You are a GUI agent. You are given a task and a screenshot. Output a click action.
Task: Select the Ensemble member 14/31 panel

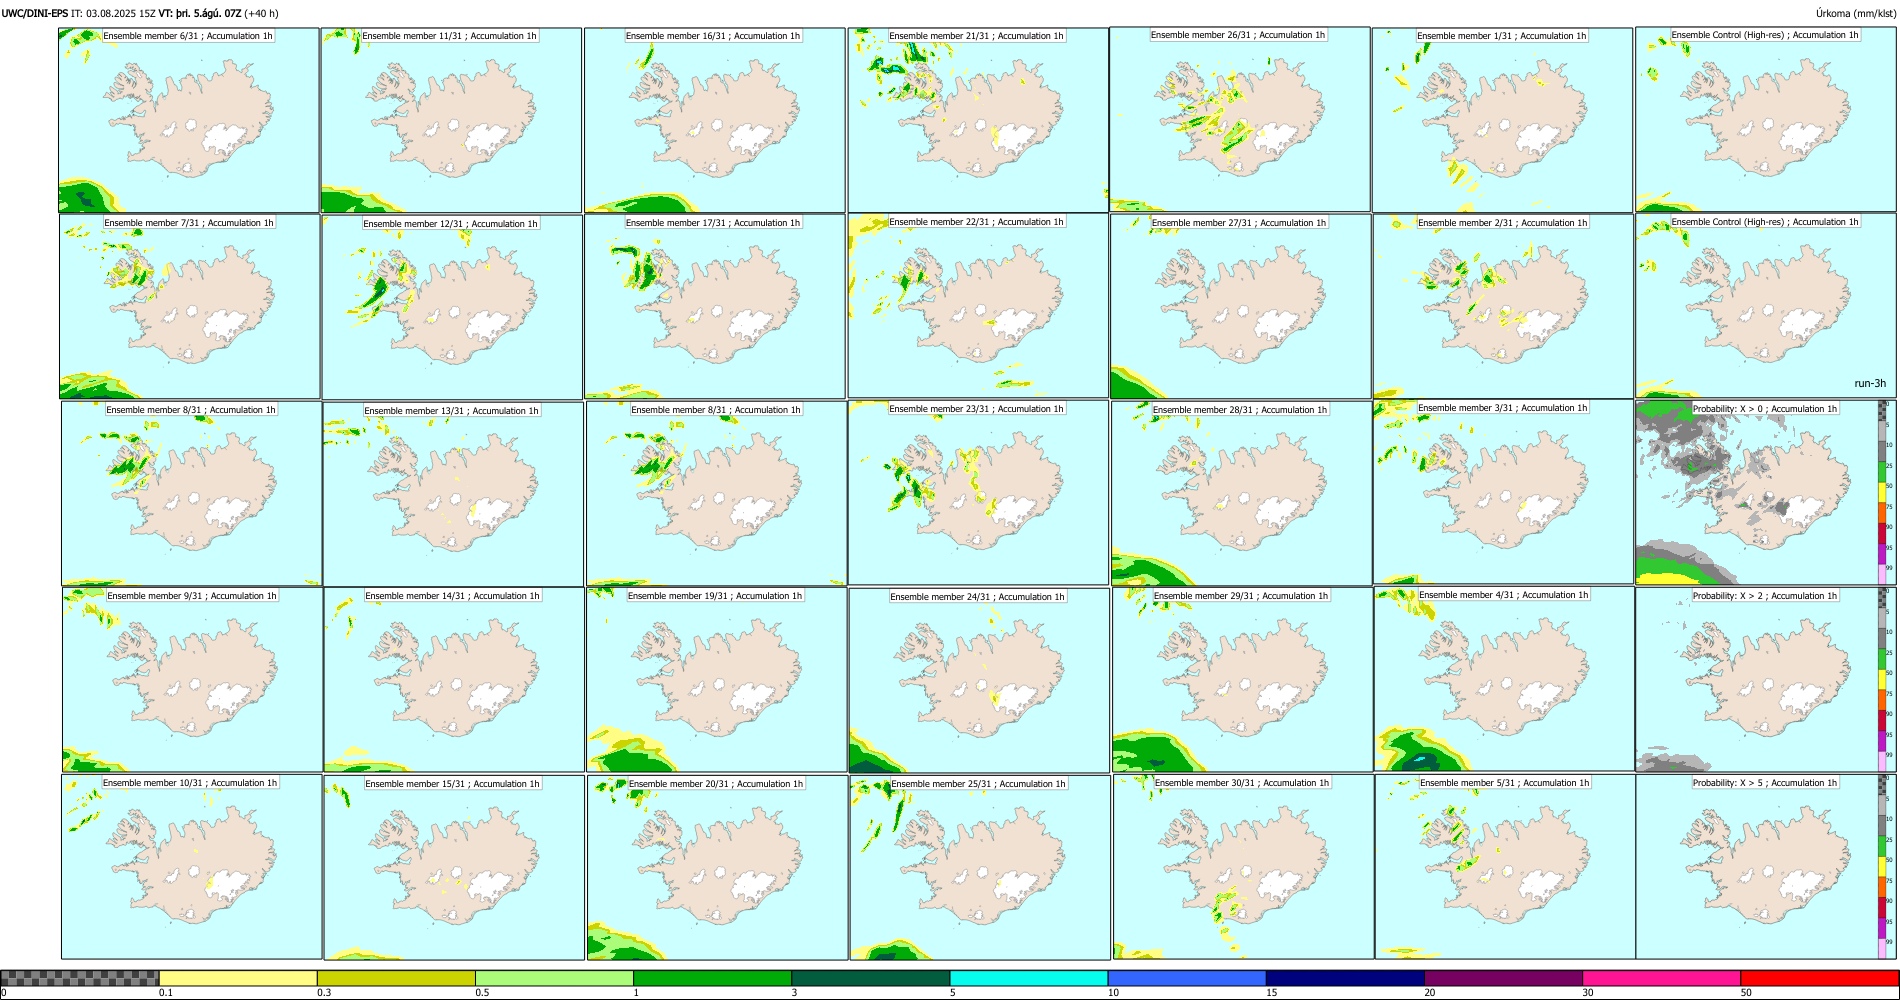pos(454,680)
